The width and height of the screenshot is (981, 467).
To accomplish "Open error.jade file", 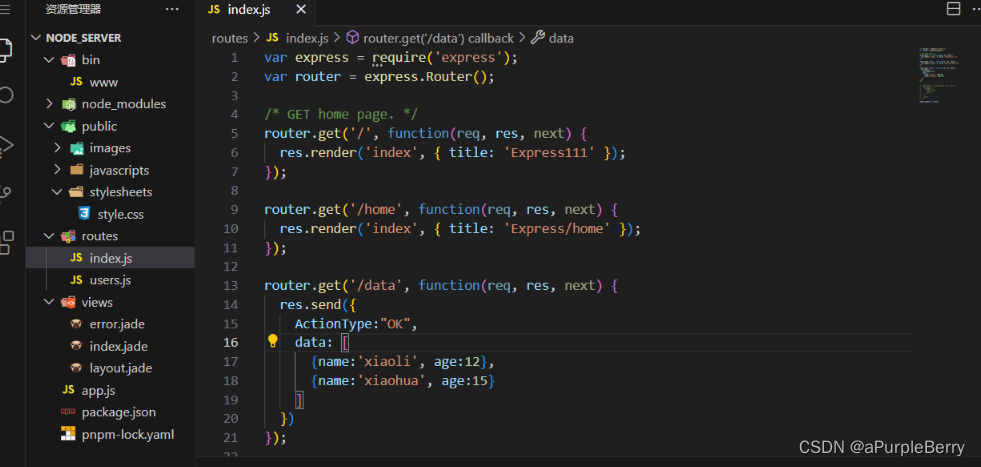I will coord(117,324).
